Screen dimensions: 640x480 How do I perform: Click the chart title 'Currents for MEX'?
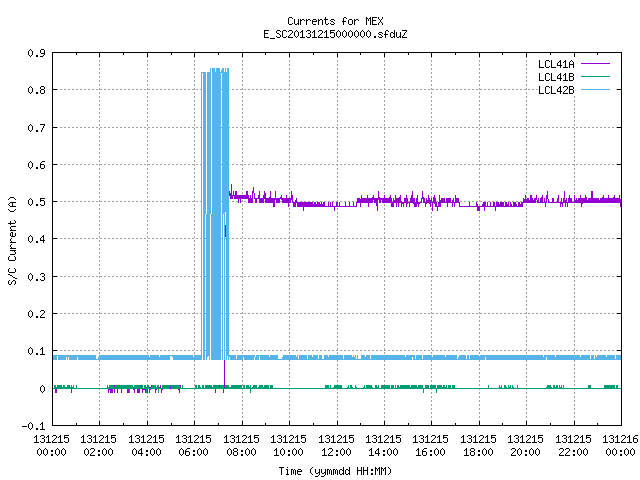(335, 21)
